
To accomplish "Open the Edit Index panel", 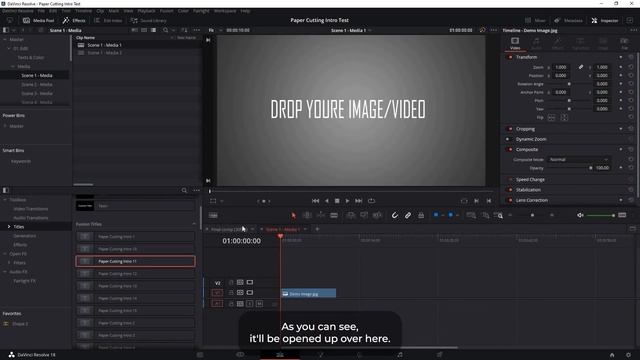I will (x=108, y=20).
